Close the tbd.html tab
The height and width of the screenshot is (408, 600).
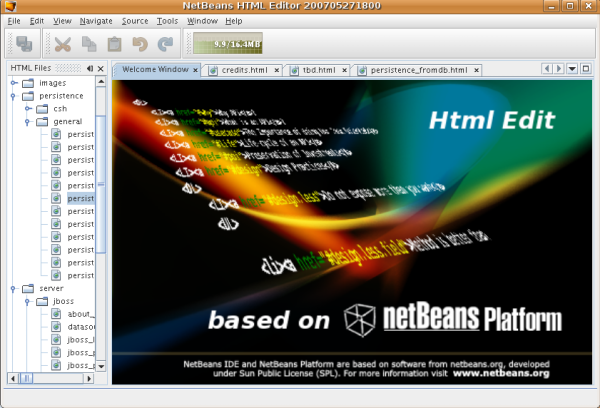(x=344, y=70)
